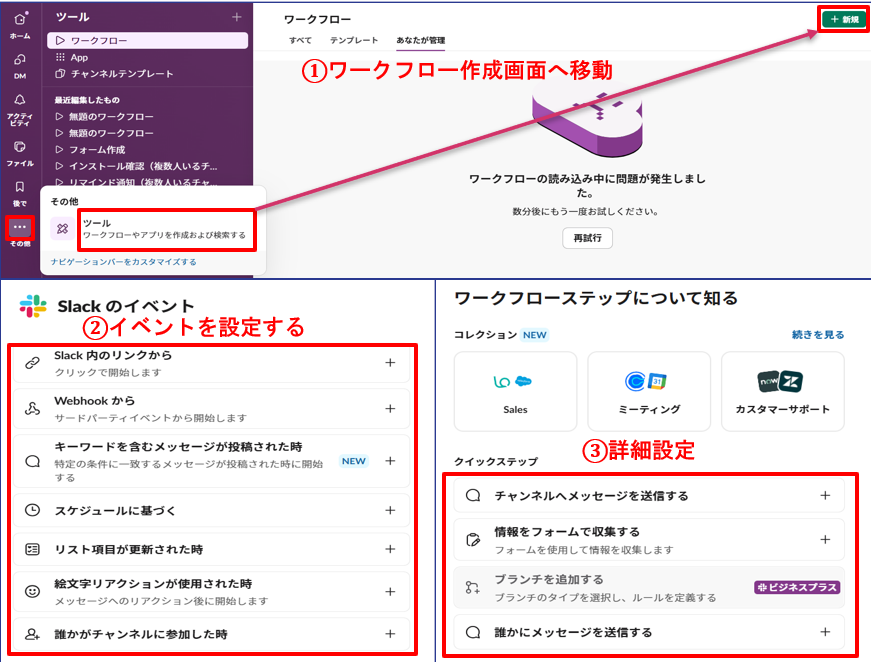Open the Sales collection card

[515, 391]
